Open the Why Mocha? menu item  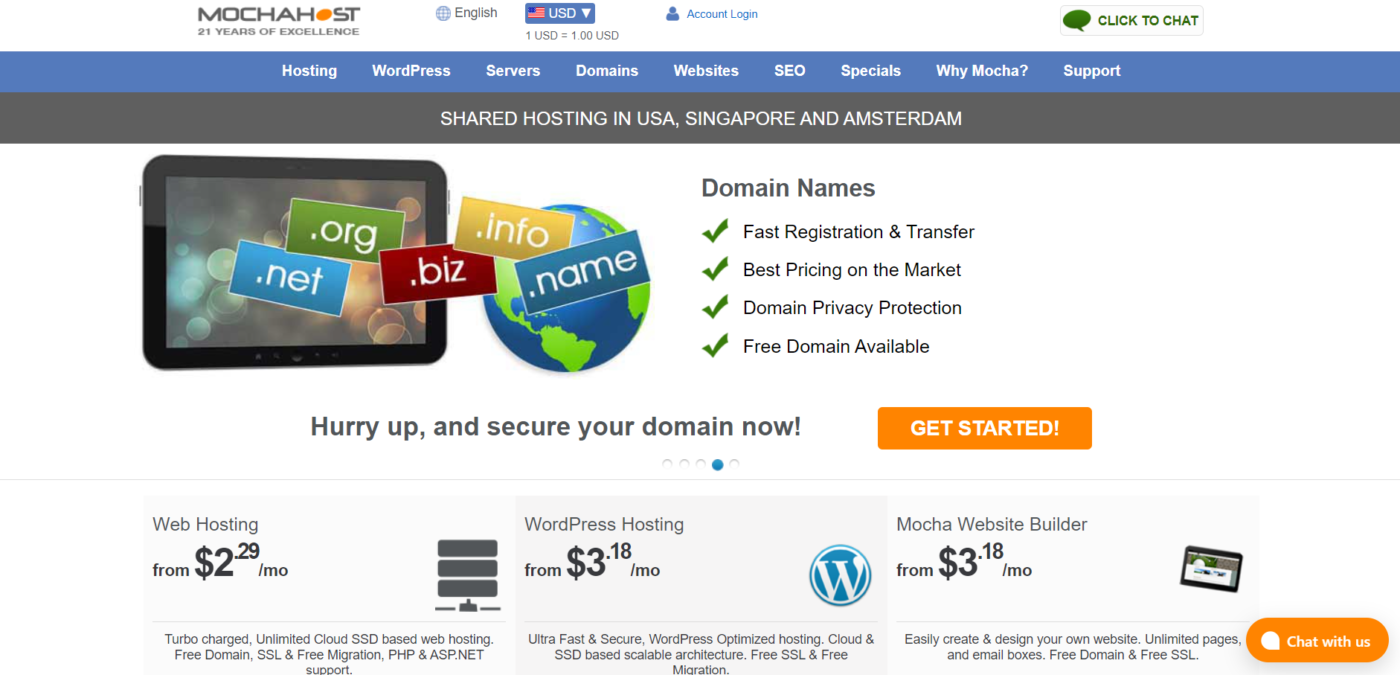pyautogui.click(x=982, y=71)
